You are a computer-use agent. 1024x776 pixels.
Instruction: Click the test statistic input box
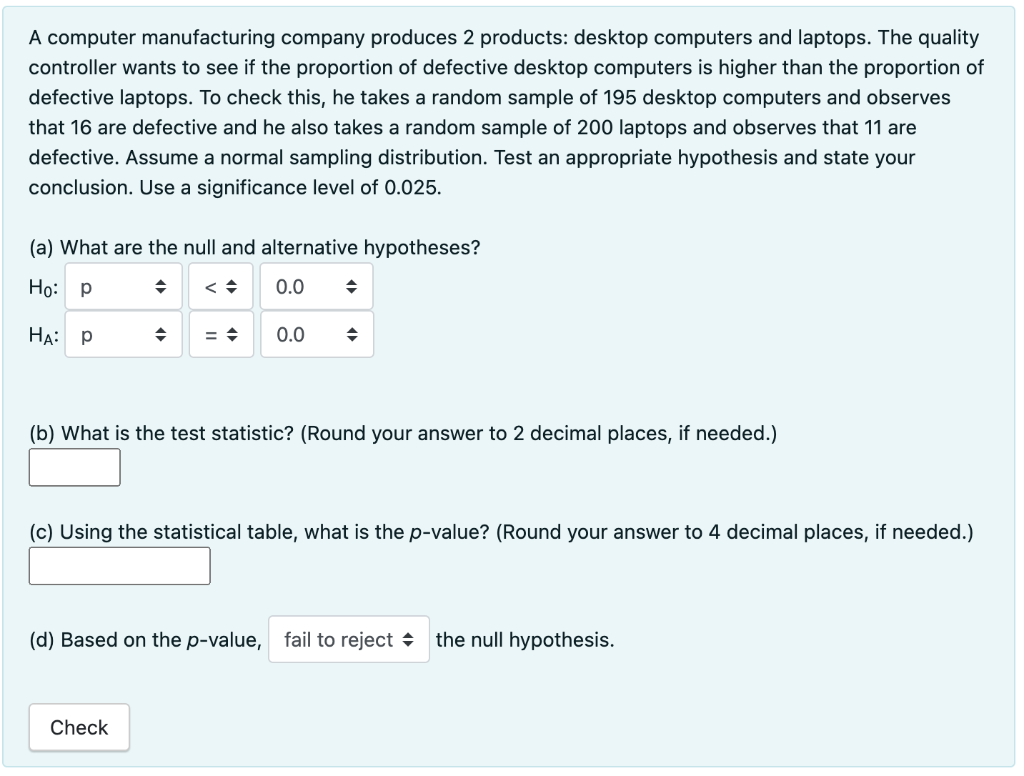tap(75, 467)
